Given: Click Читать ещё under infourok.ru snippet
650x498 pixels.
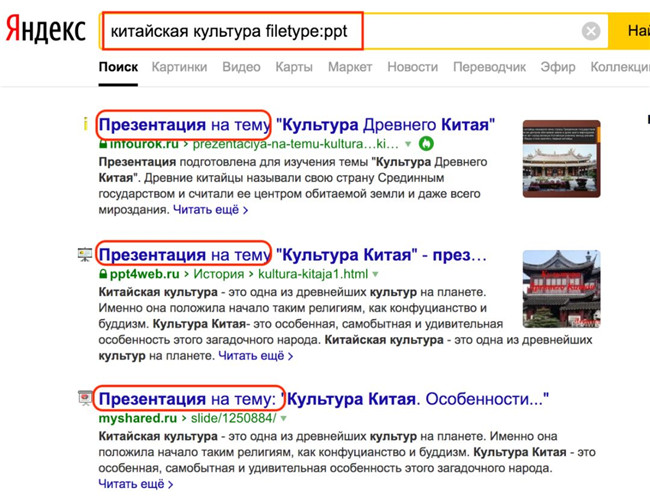Looking at the screenshot, I should pos(211,210).
